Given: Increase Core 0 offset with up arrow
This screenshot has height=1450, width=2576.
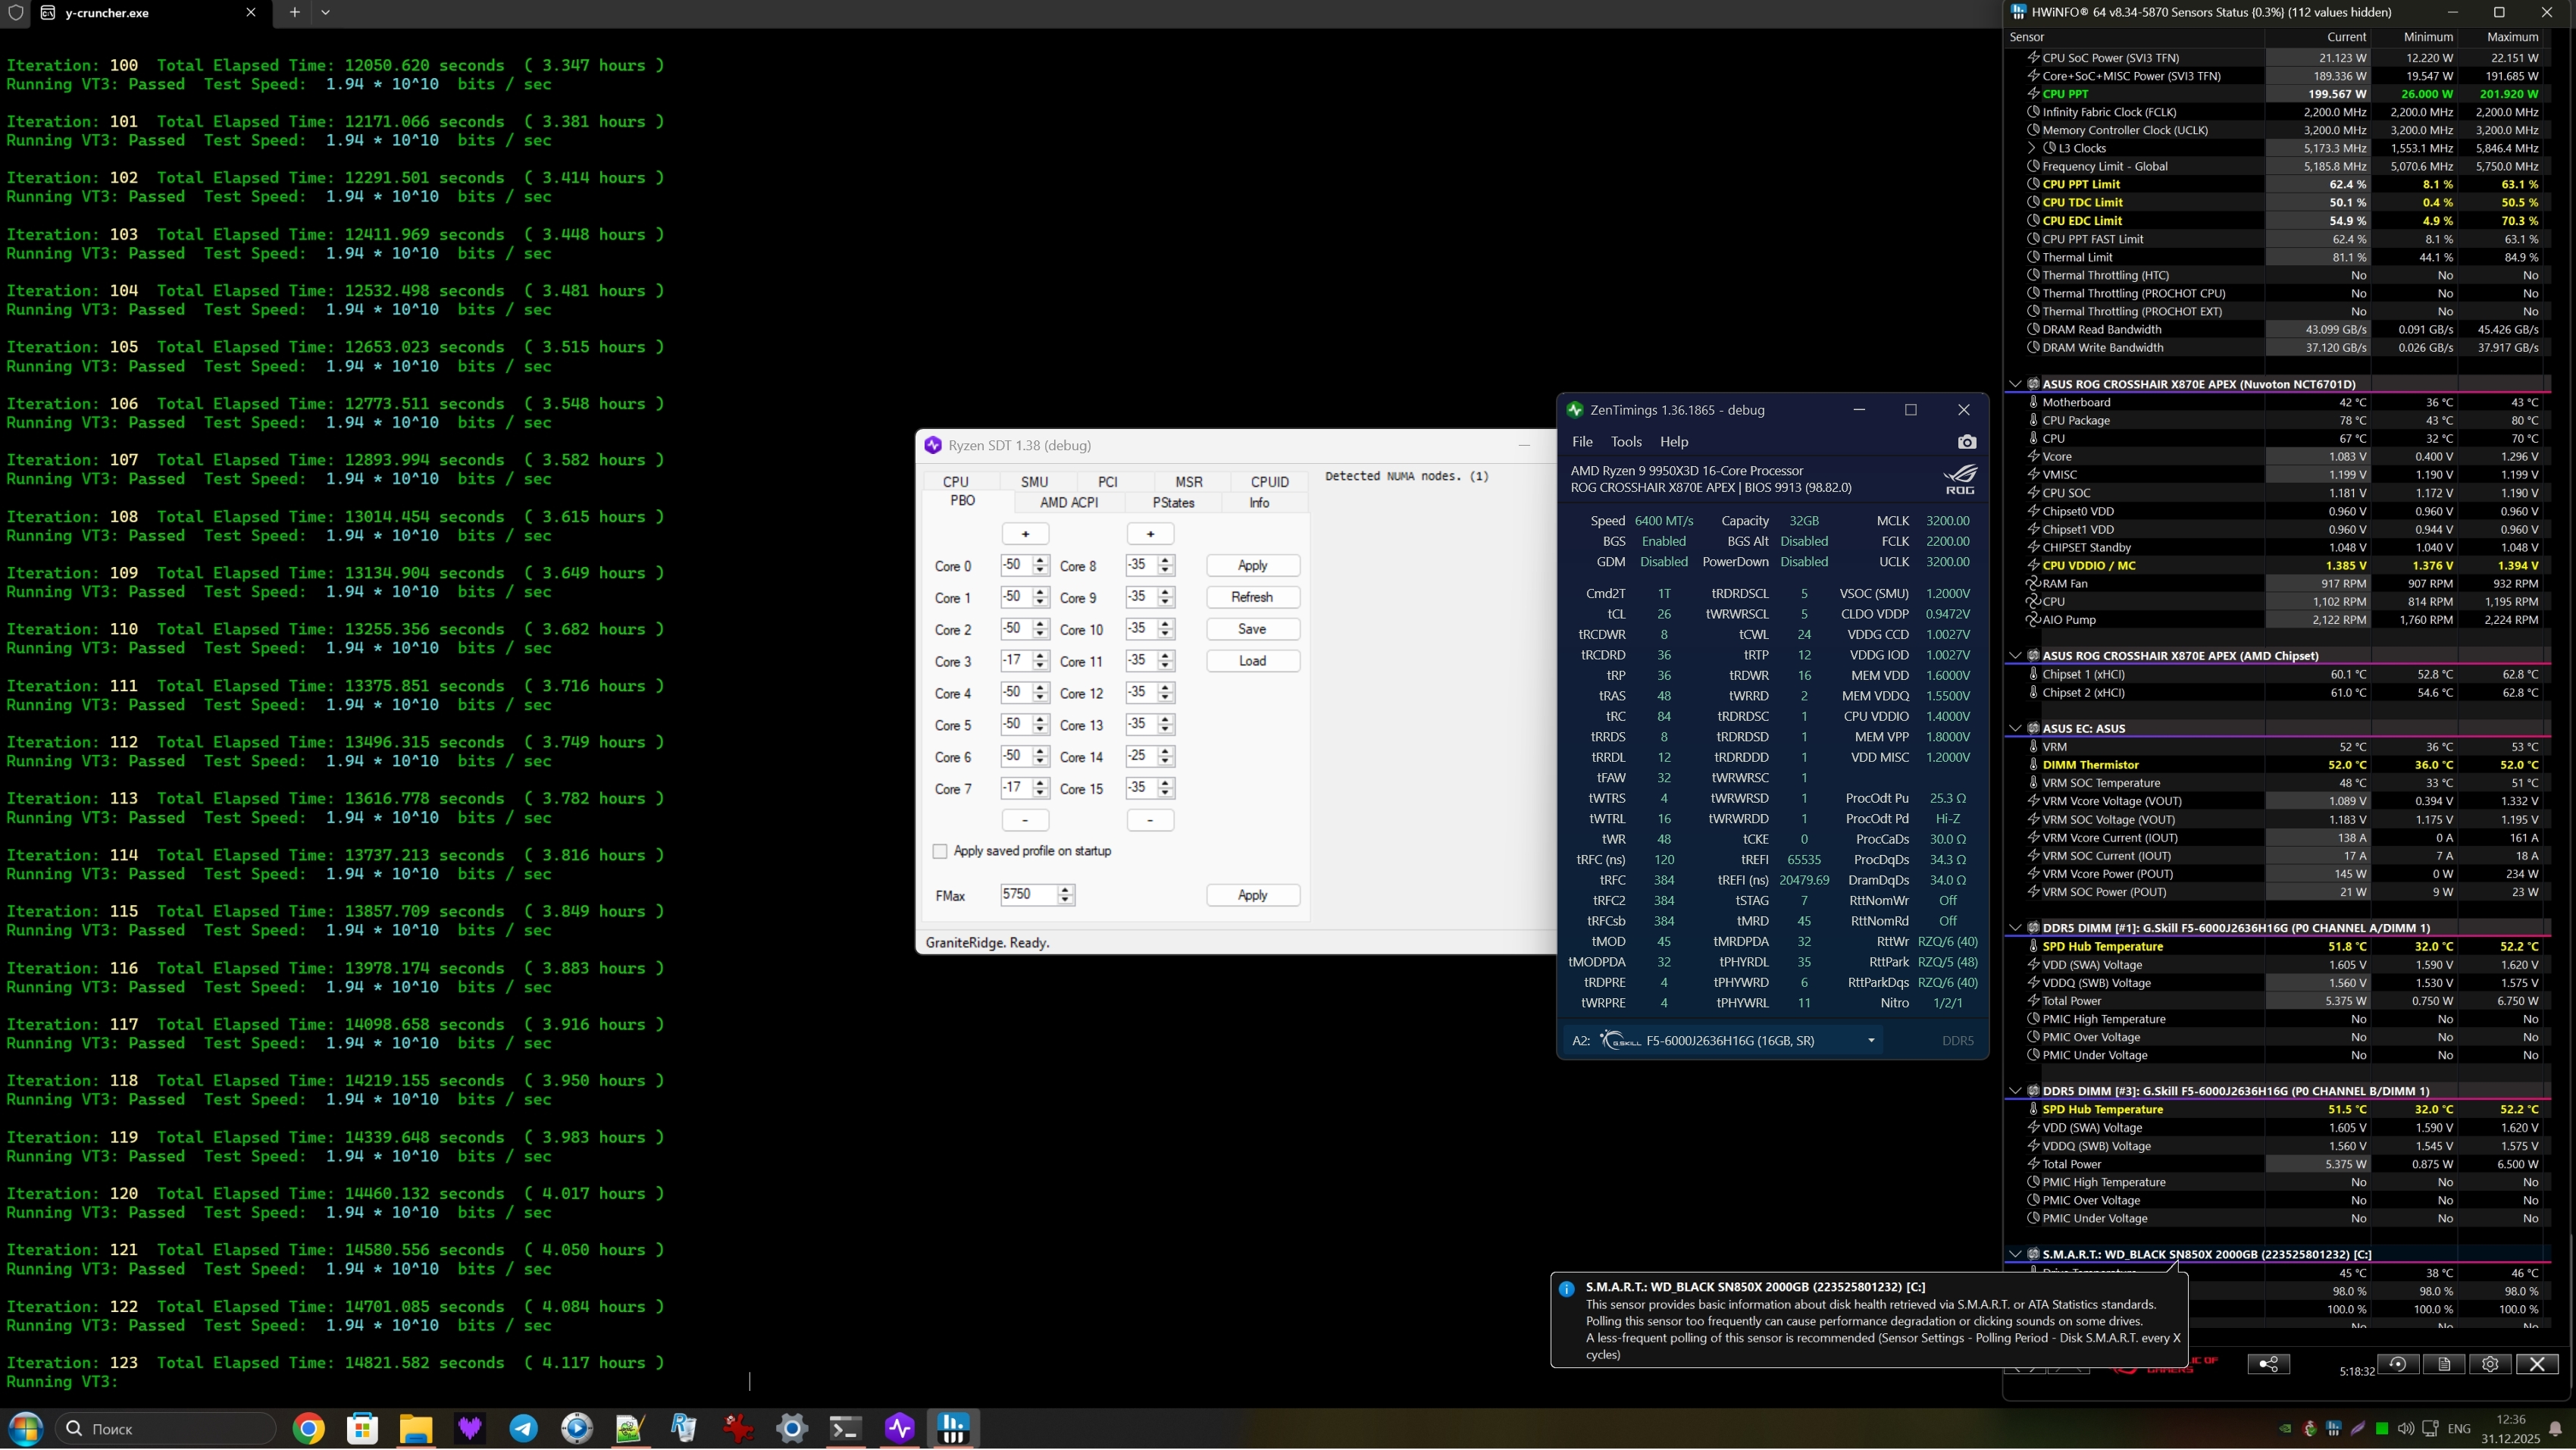Looking at the screenshot, I should [1040, 560].
